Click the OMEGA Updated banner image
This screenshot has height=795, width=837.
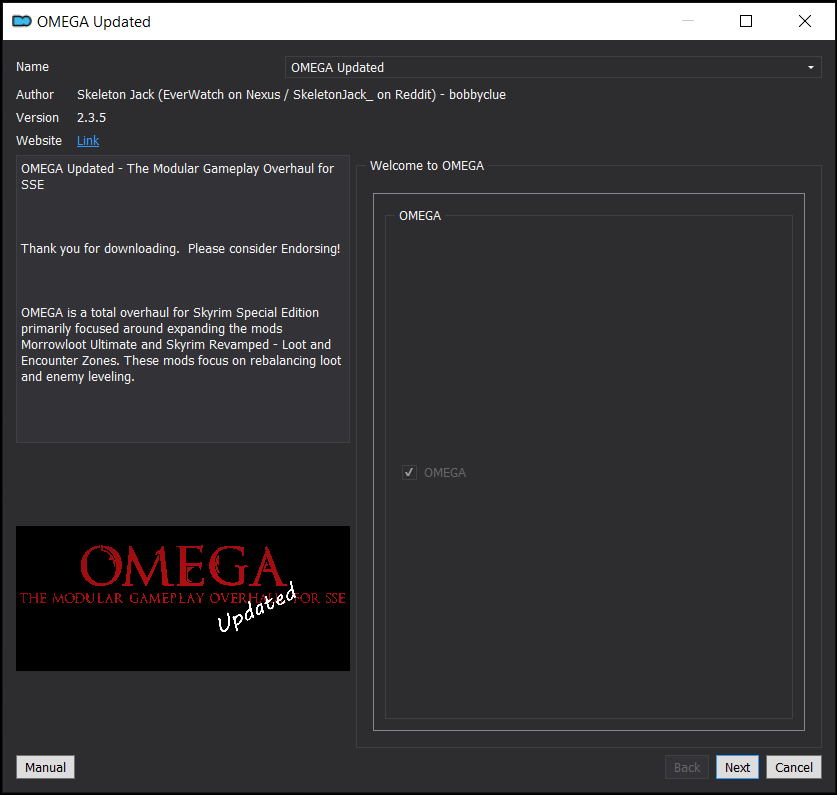183,599
